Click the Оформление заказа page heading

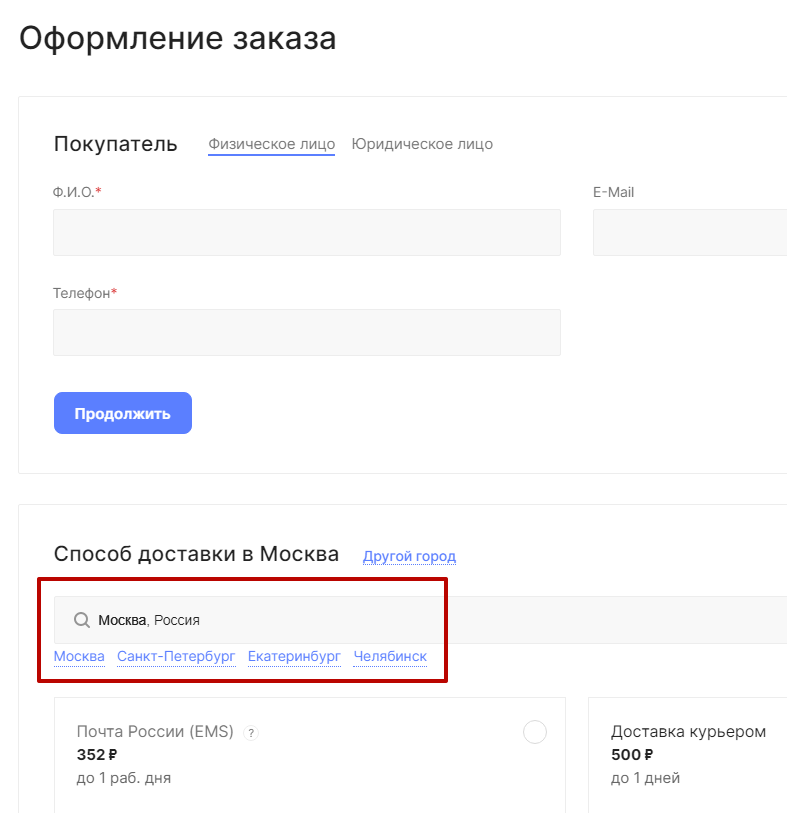[178, 38]
